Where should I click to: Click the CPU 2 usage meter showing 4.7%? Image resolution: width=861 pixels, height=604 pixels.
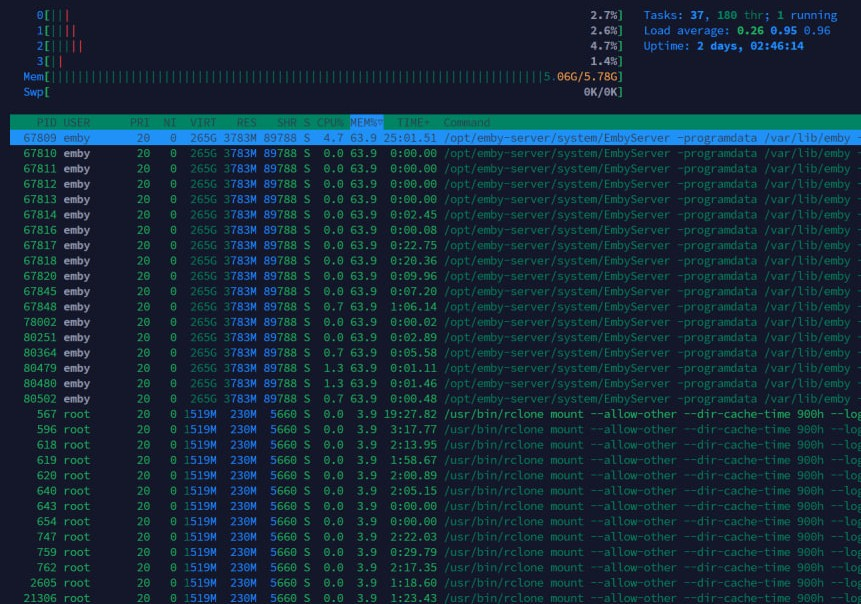(329, 46)
